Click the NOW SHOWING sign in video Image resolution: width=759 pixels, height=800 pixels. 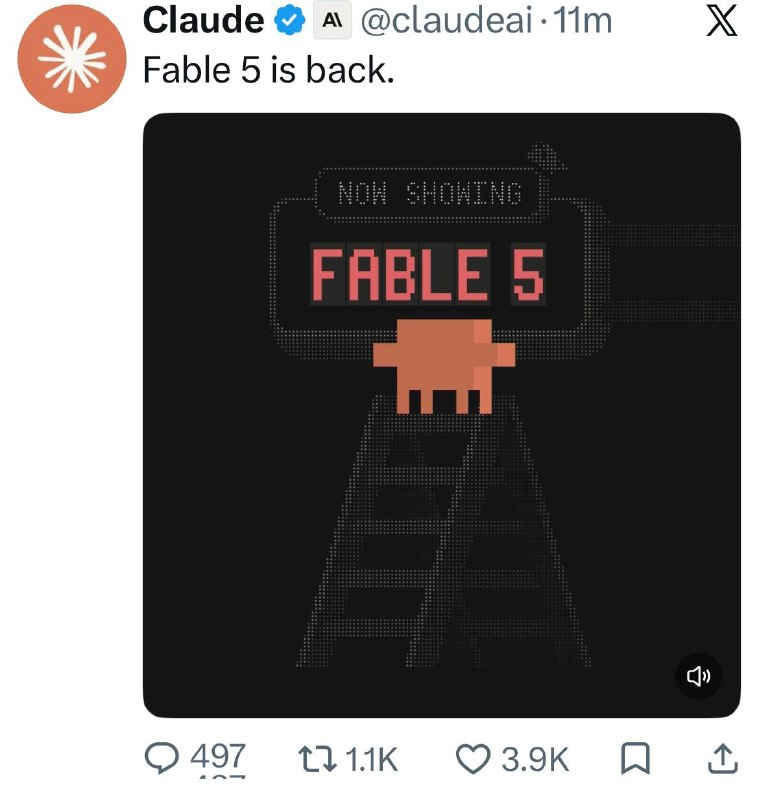(429, 193)
